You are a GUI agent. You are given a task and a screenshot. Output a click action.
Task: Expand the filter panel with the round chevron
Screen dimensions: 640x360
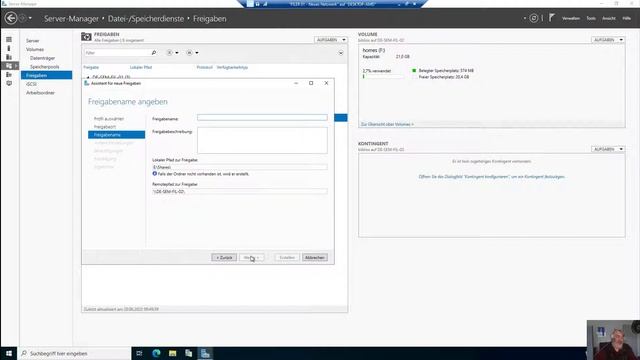pos(341,53)
